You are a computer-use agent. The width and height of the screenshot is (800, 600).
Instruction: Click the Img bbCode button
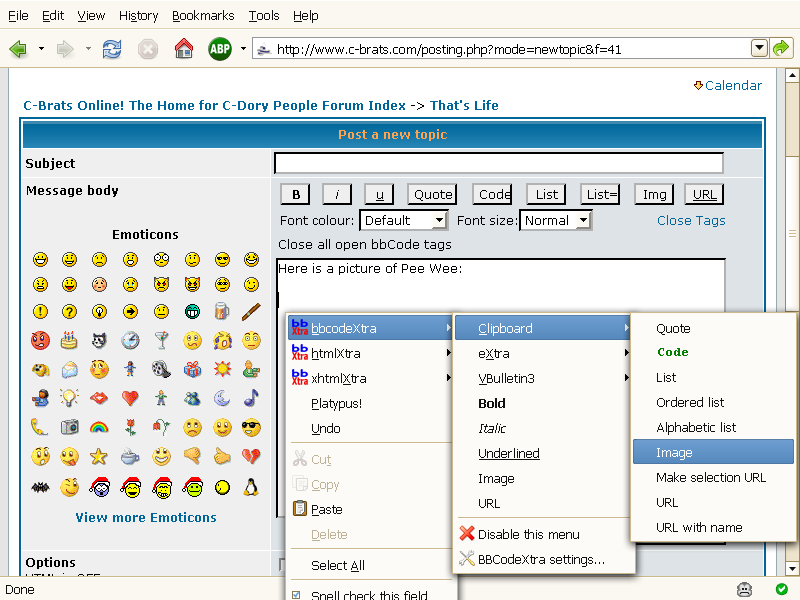tap(654, 194)
